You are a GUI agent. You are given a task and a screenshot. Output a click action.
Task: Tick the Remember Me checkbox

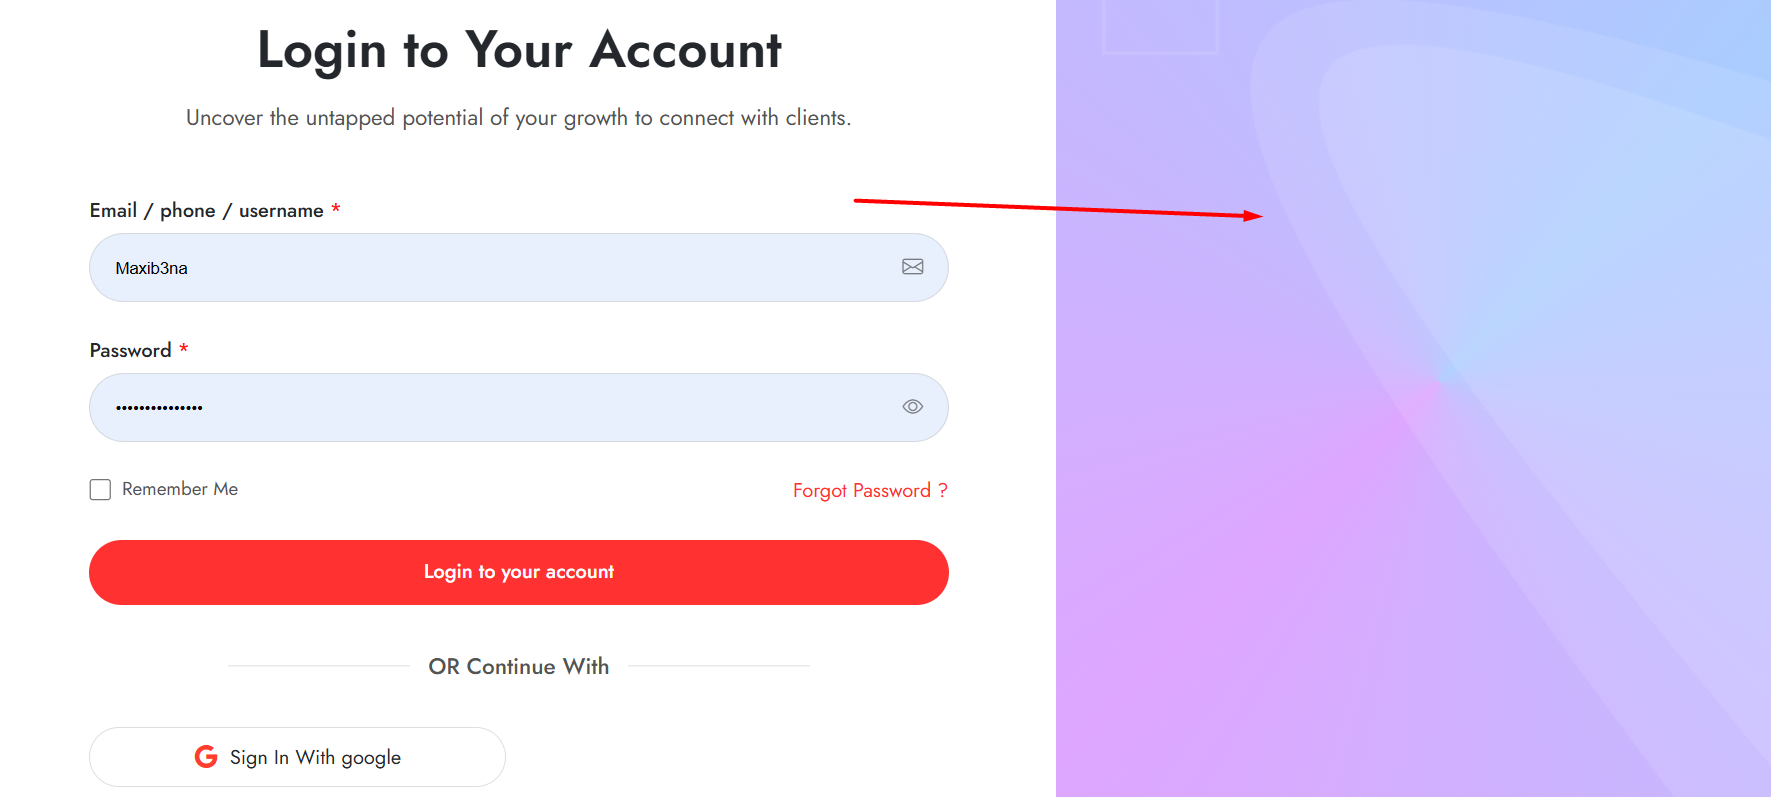pos(100,489)
